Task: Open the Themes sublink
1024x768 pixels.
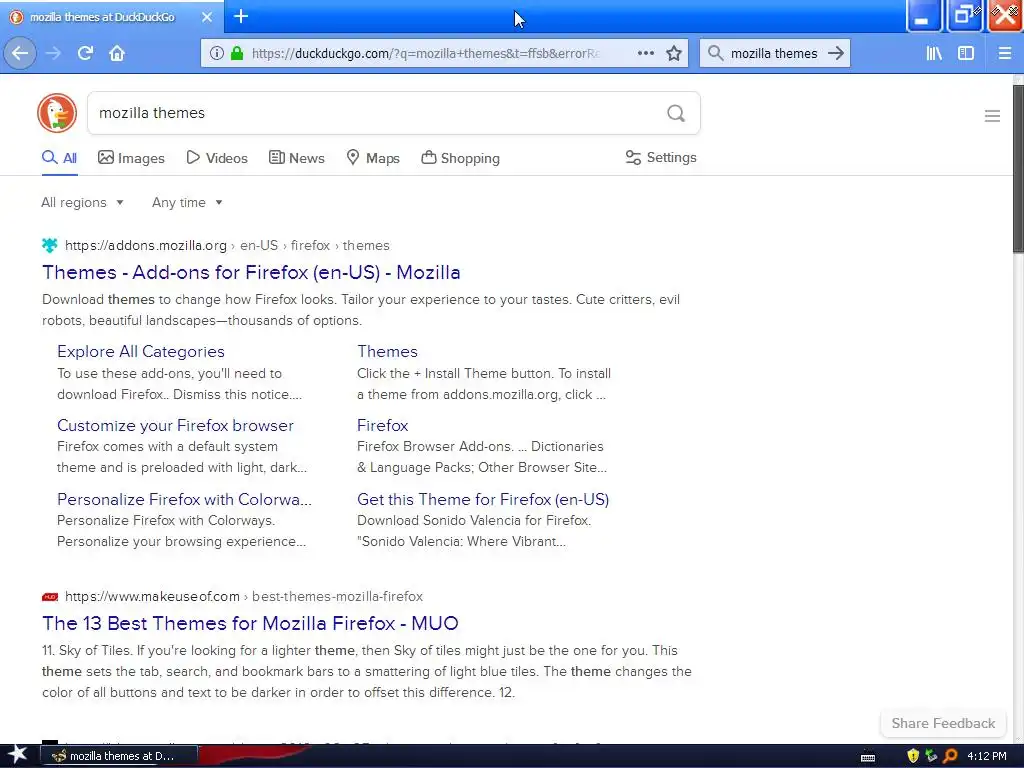Action: click(x=387, y=351)
